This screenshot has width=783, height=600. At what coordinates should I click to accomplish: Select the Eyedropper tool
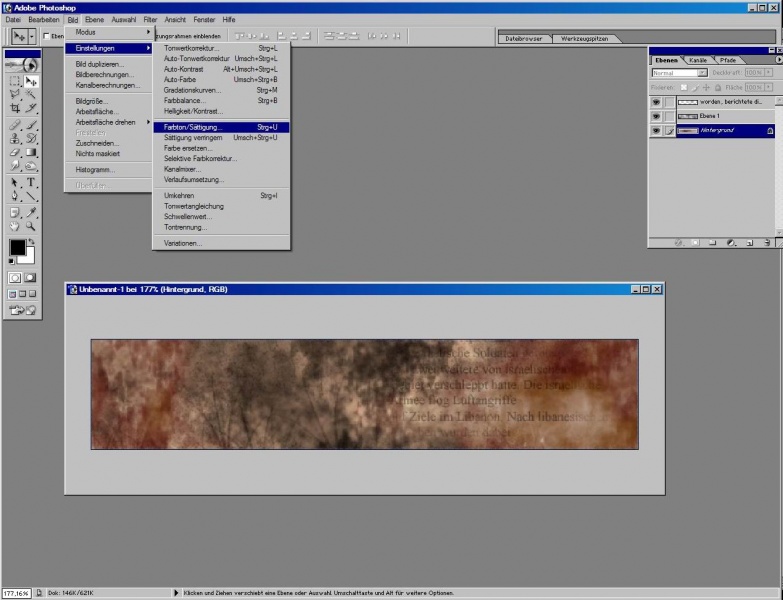coord(31,212)
